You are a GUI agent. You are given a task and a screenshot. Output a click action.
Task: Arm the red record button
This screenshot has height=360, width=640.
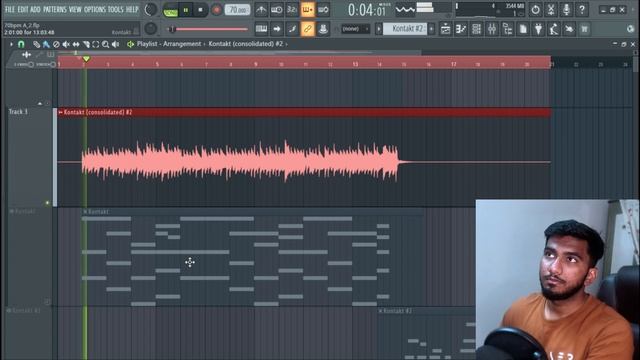pos(216,10)
